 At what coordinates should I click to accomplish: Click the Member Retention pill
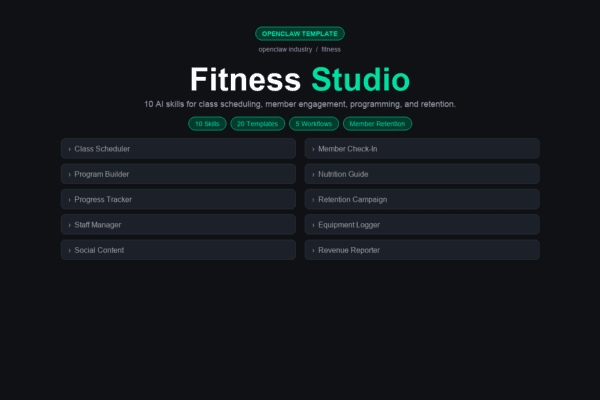[377, 124]
